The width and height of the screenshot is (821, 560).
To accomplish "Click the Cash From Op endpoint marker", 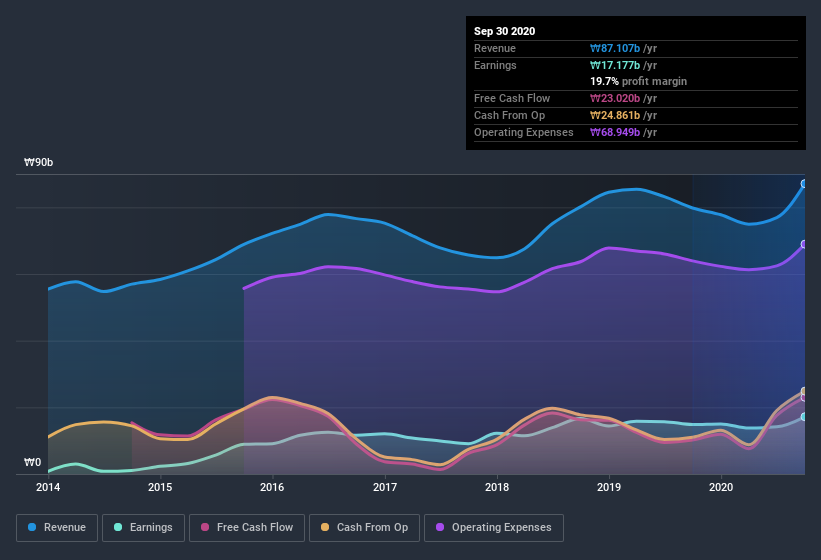I will pos(804,391).
